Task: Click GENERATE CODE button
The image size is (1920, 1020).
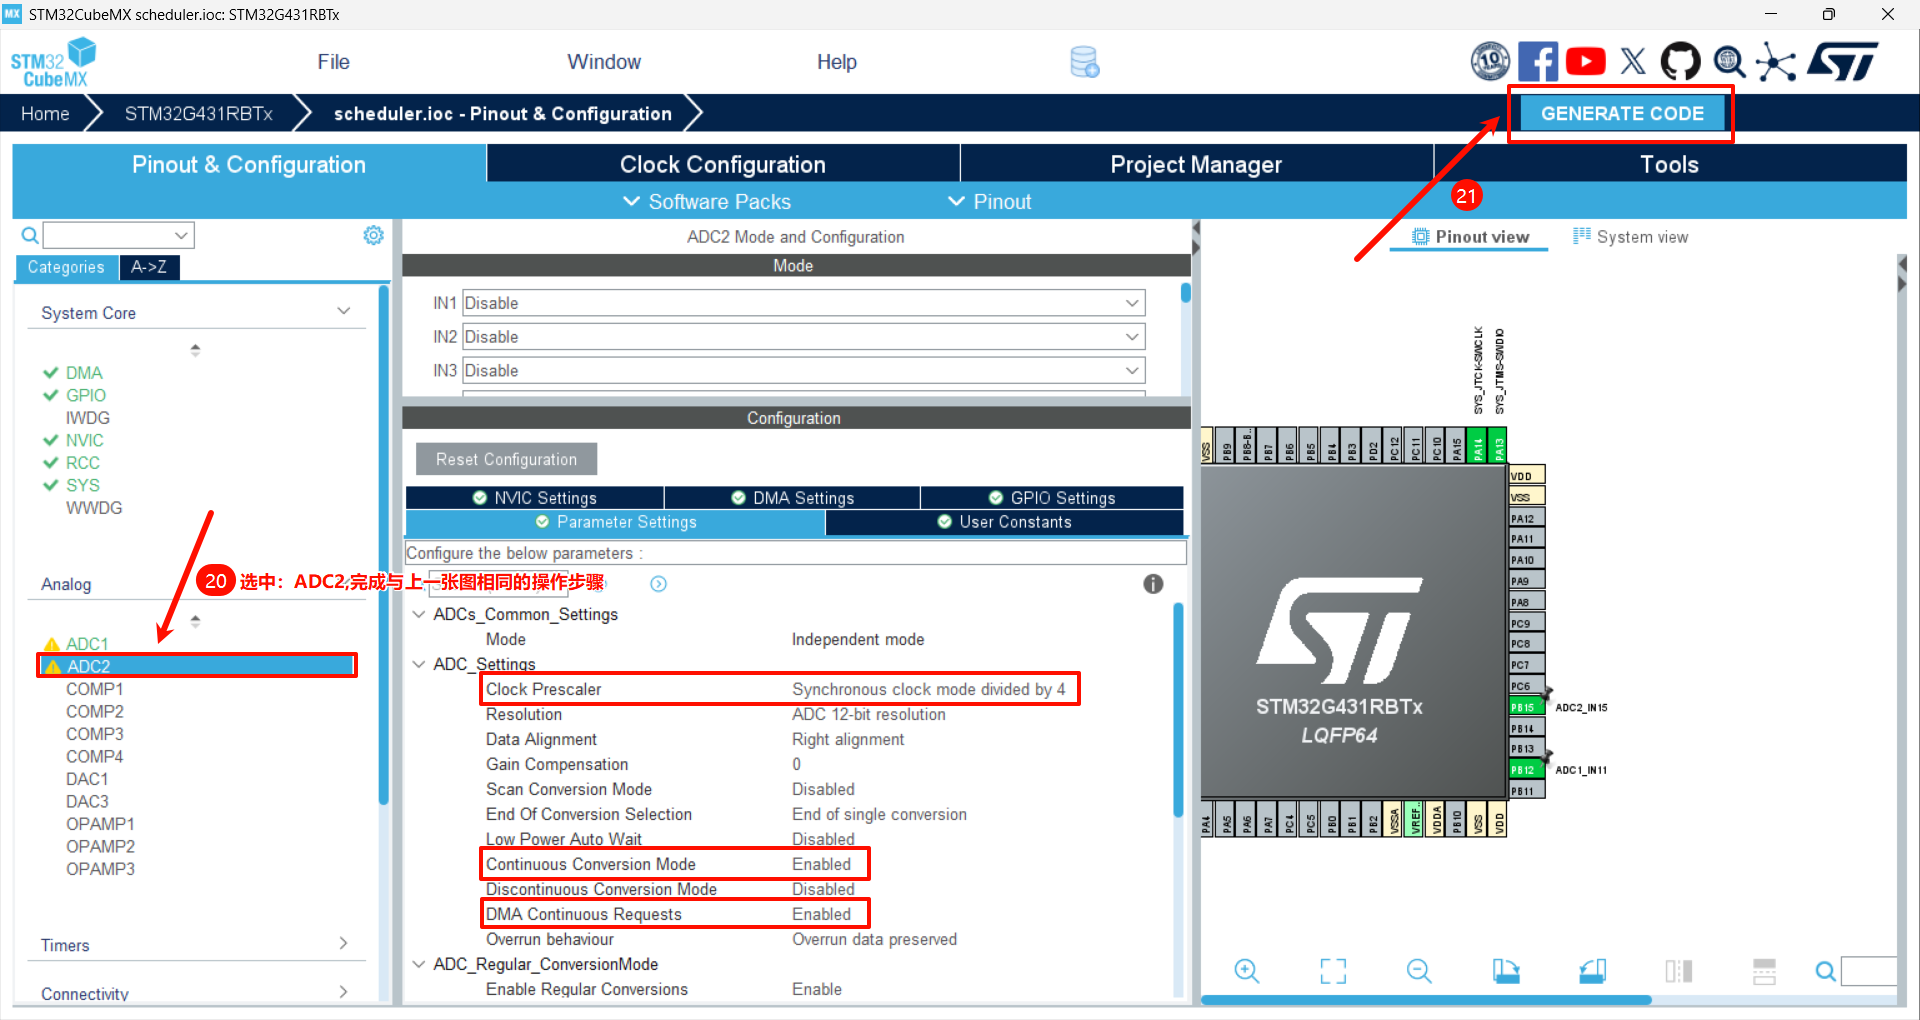Action: 1621,114
